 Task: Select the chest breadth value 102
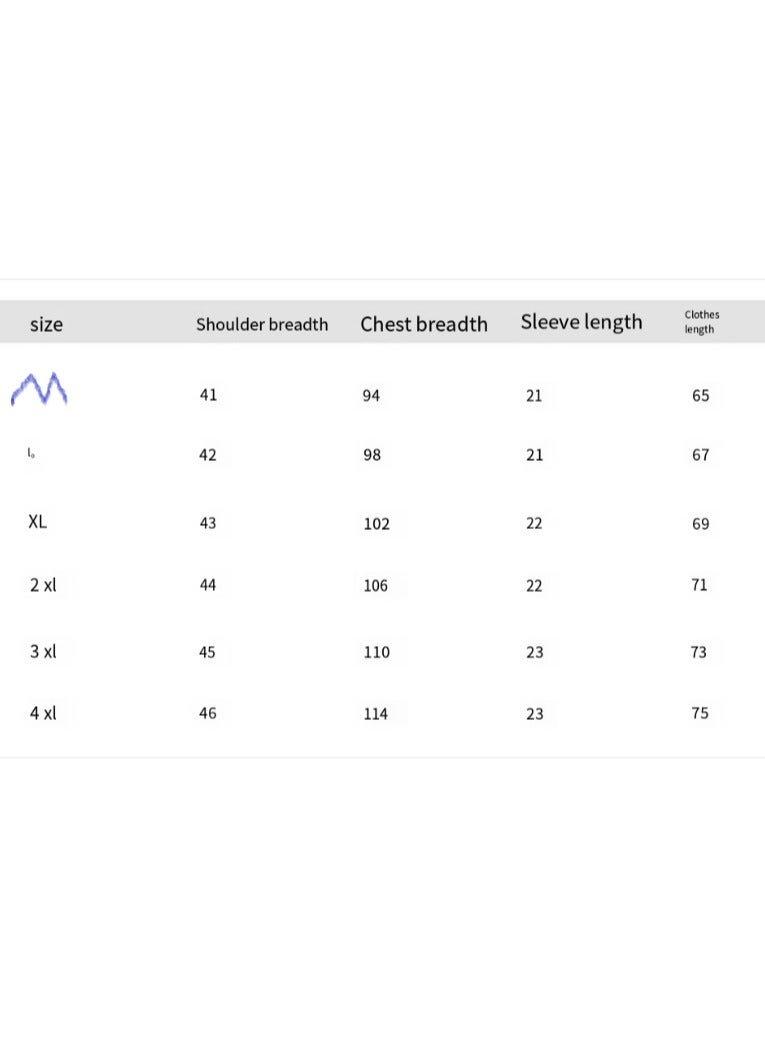377,524
